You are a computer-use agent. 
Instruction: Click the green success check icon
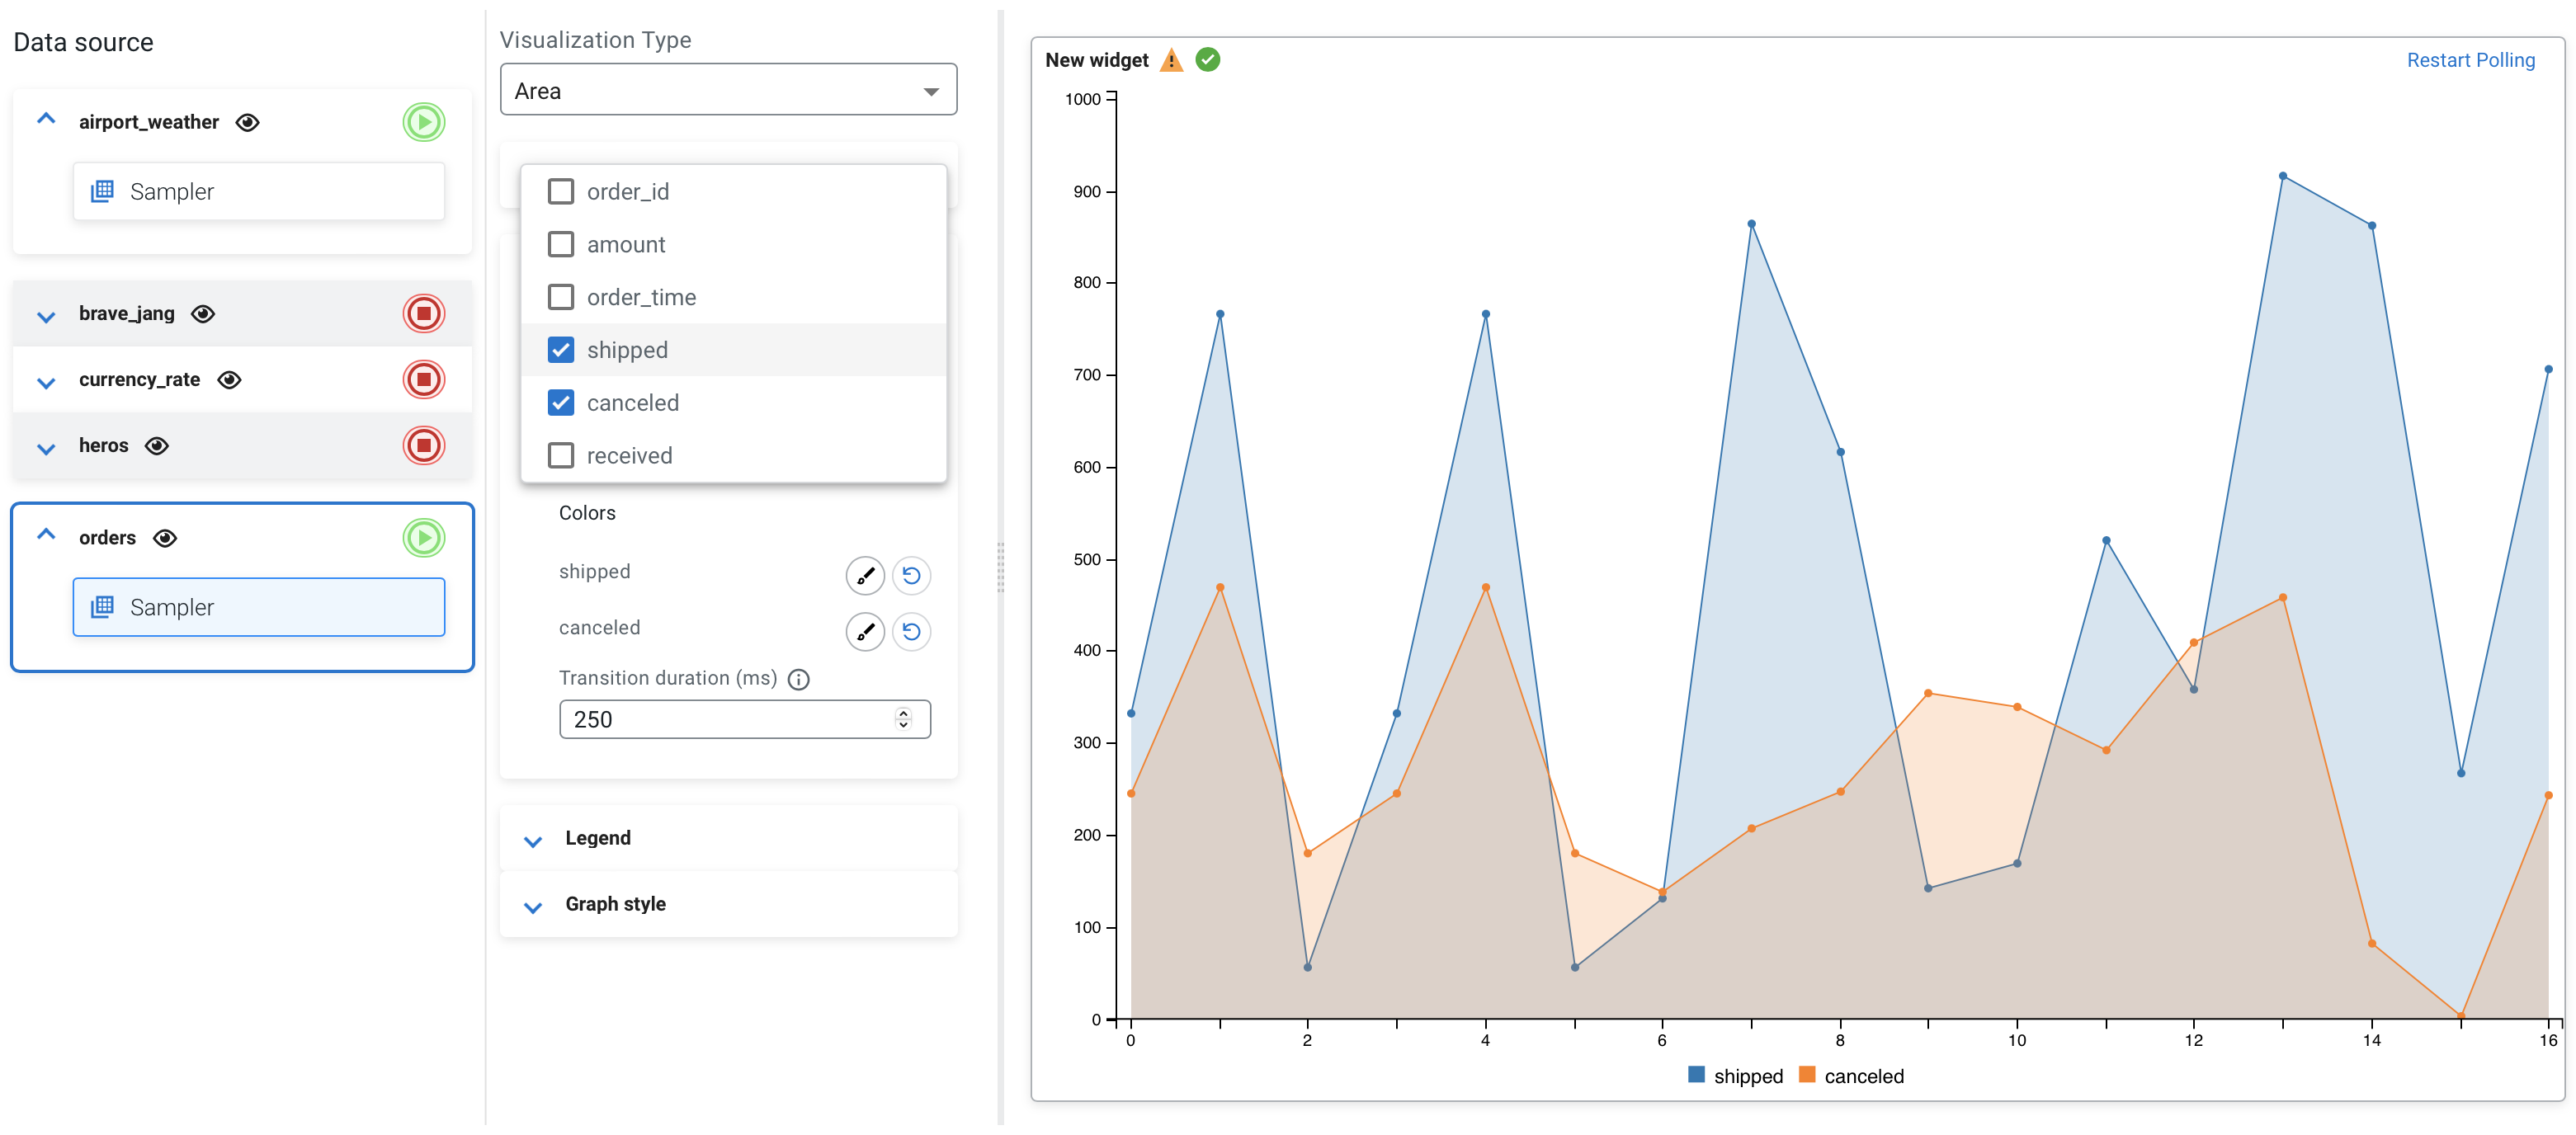click(x=1207, y=60)
